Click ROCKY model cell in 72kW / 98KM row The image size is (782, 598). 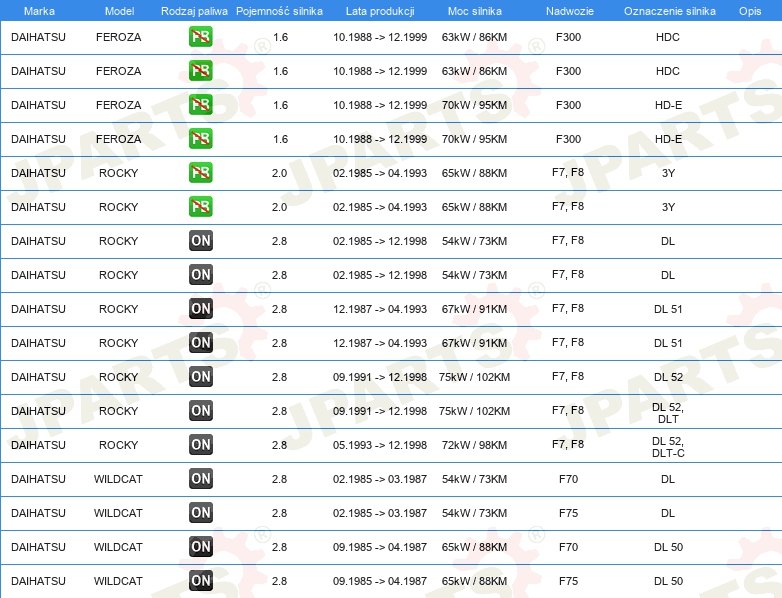pyautogui.click(x=118, y=445)
